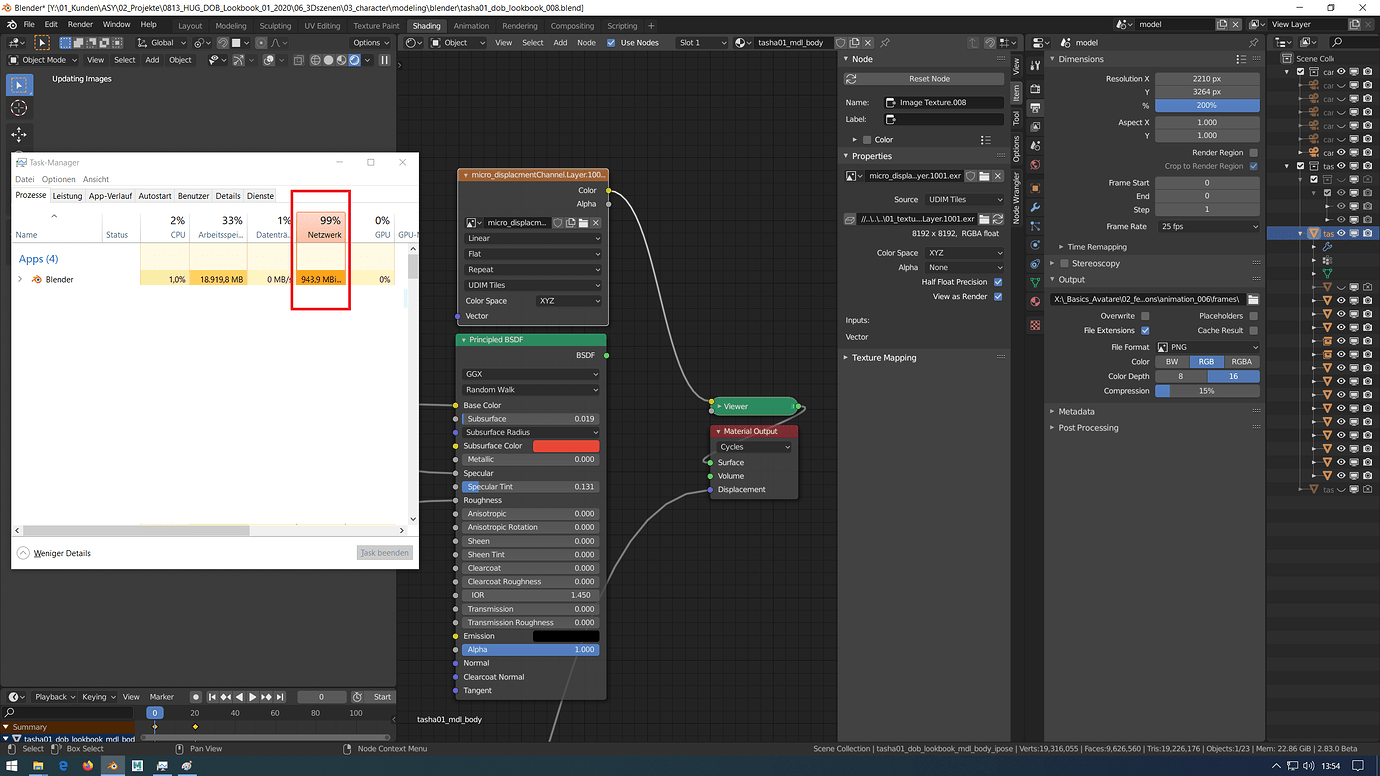Viewport: 1380px width, 776px height.
Task: Open the Frame Rate 25 fps dropdown
Action: (x=1207, y=227)
